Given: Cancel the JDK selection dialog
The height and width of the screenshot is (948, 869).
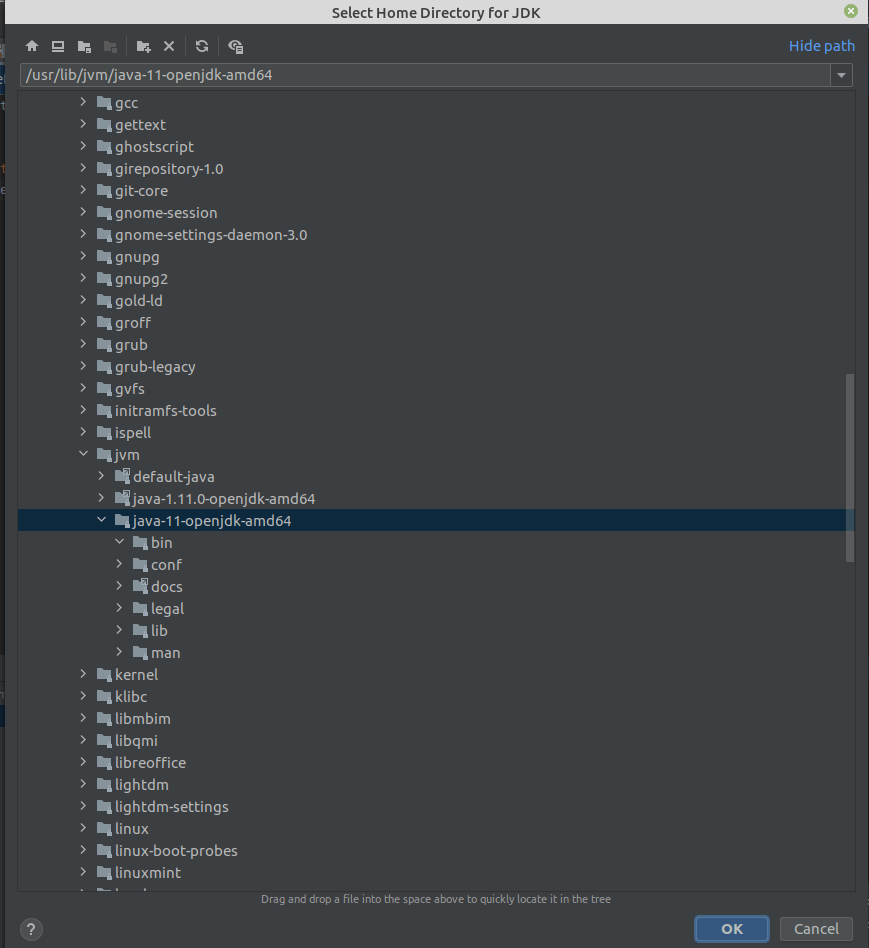Looking at the screenshot, I should 816,928.
